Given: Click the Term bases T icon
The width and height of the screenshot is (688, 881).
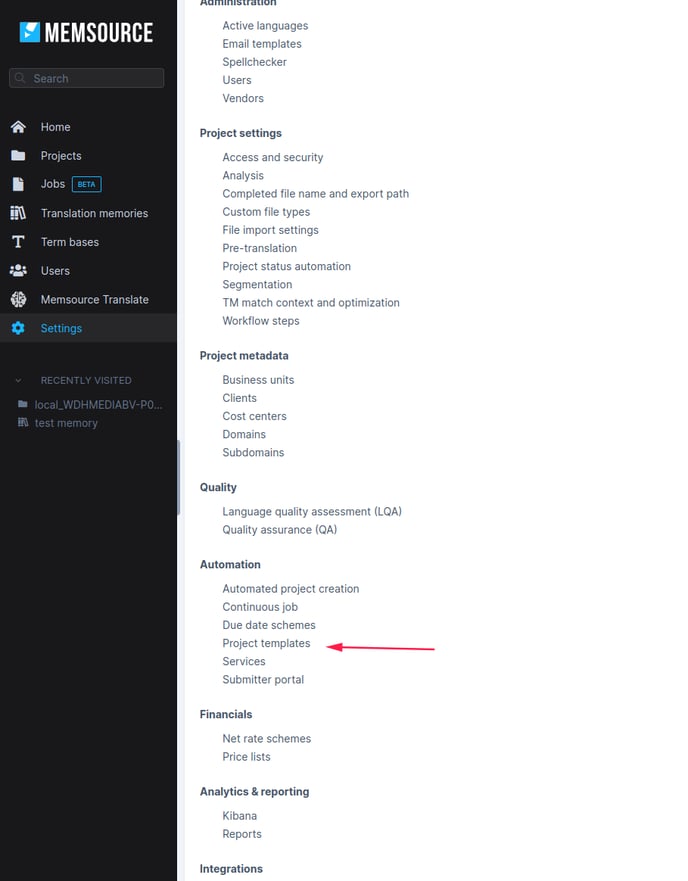Looking at the screenshot, I should (x=18, y=242).
